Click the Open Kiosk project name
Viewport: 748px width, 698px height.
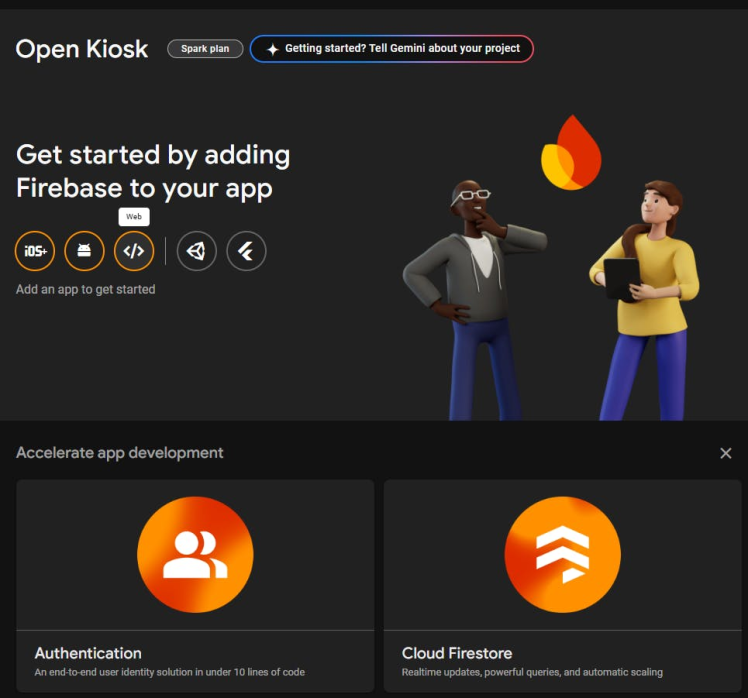[x=82, y=48]
